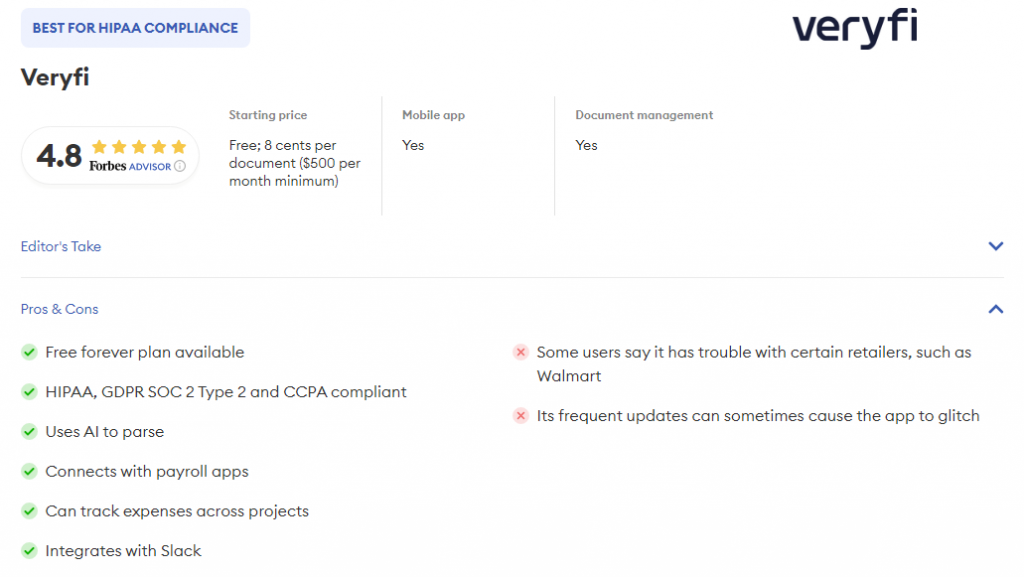Click the Pros & Cons section label
The width and height of the screenshot is (1024, 577).
coord(60,309)
